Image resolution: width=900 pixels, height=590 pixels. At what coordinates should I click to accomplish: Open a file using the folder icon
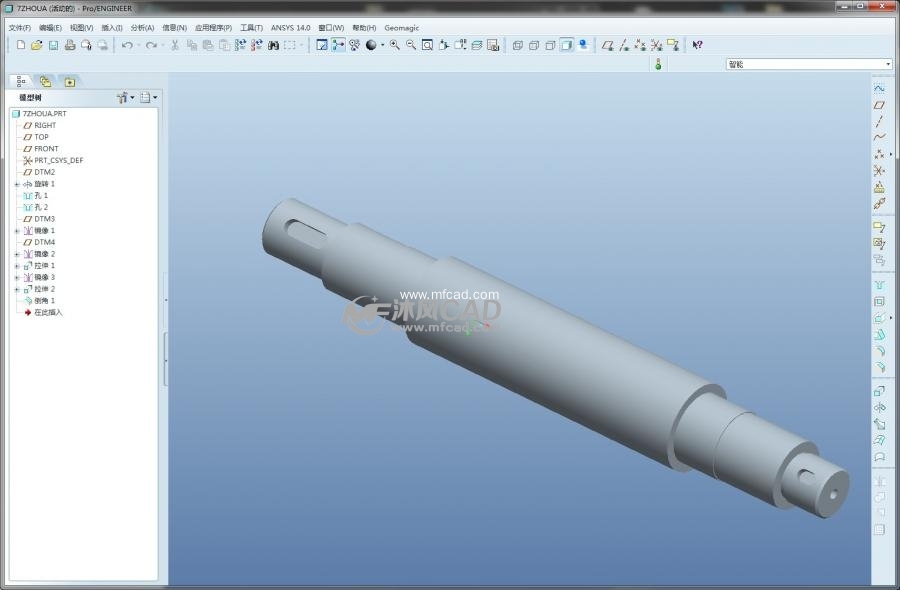pyautogui.click(x=37, y=45)
